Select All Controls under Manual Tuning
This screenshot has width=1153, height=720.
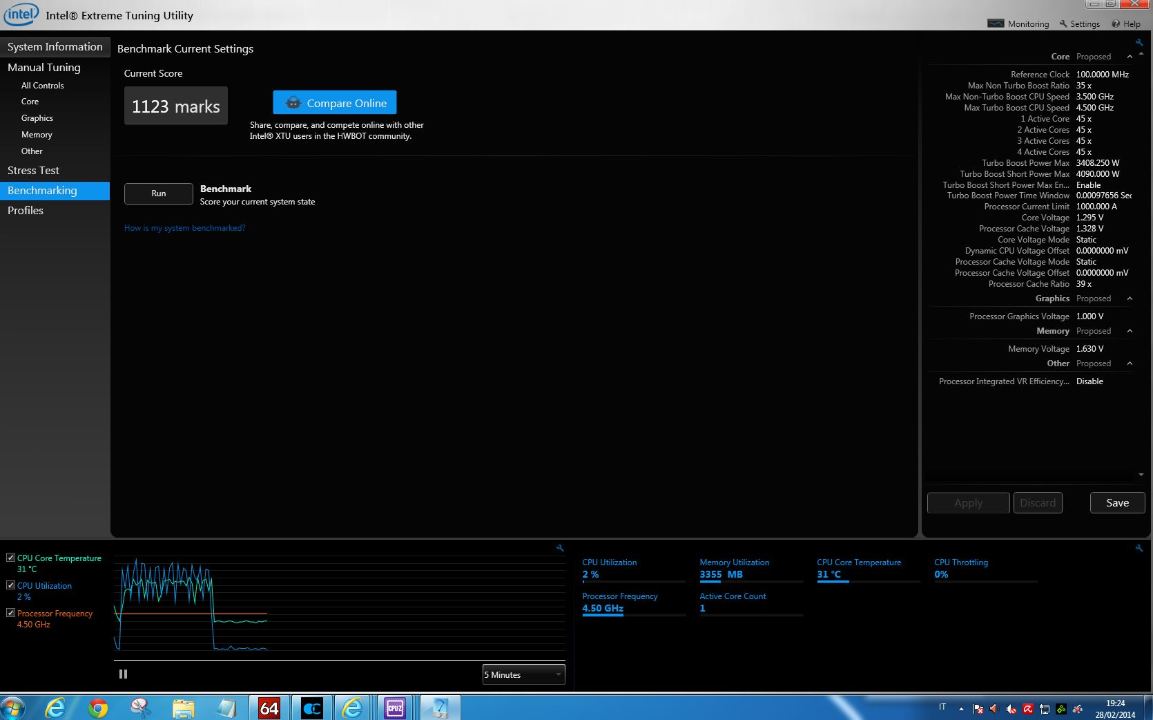point(43,85)
